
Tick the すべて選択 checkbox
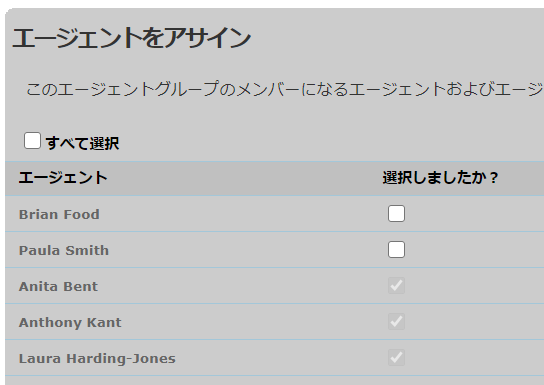(32, 141)
